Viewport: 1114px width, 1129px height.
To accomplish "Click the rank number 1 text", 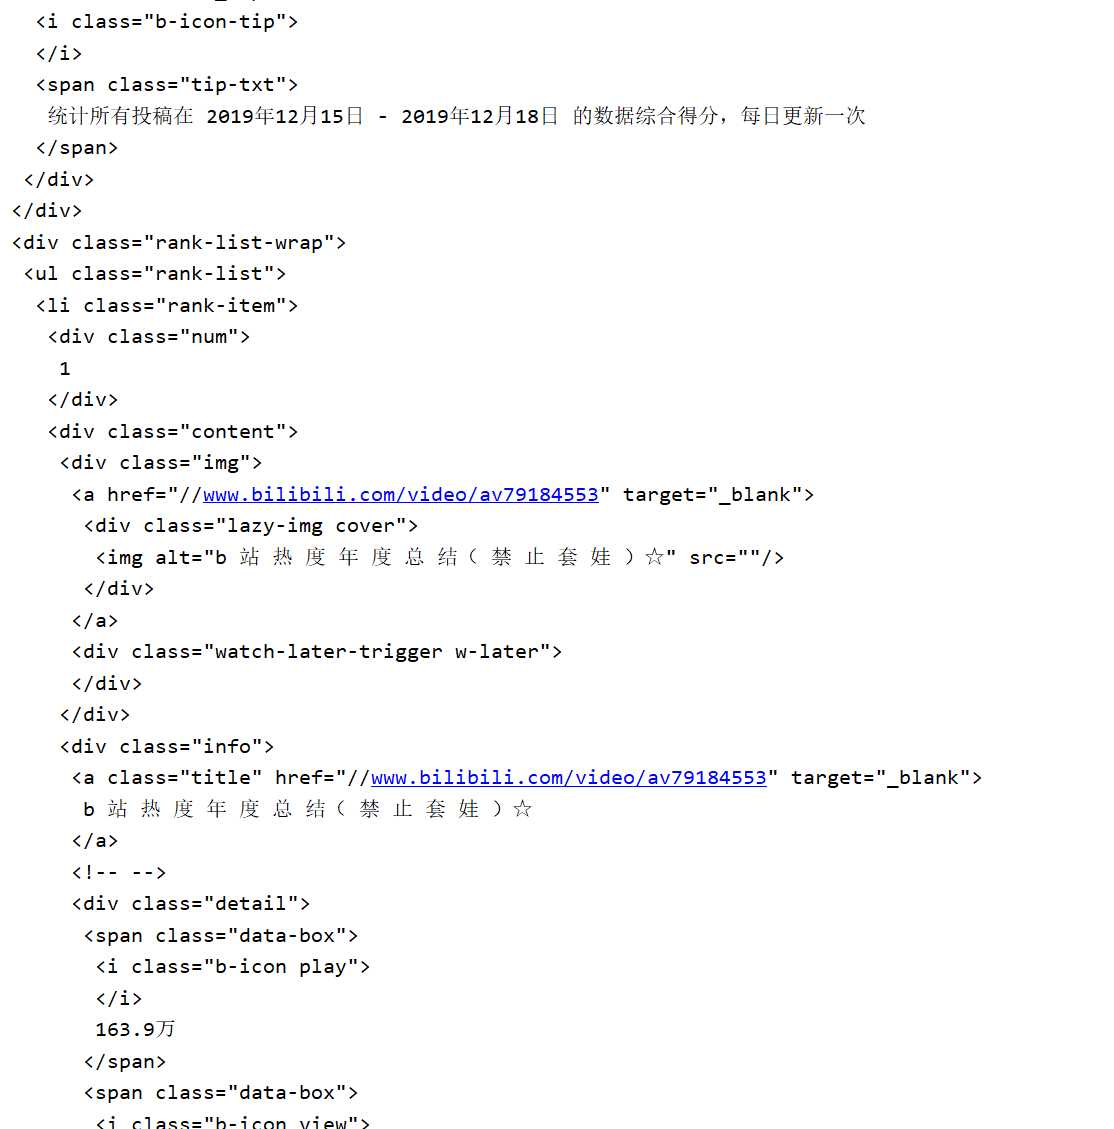I will 65,369.
